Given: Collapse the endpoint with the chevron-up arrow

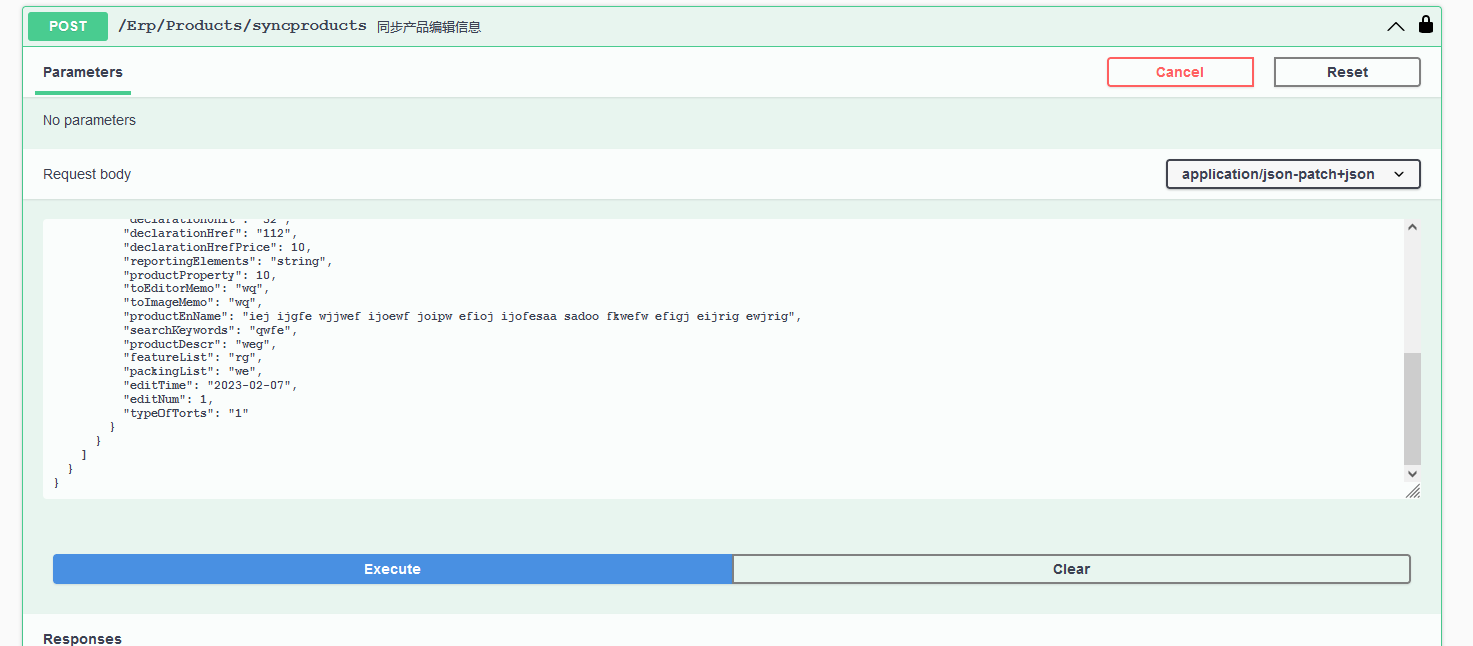Looking at the screenshot, I should tap(1396, 27).
